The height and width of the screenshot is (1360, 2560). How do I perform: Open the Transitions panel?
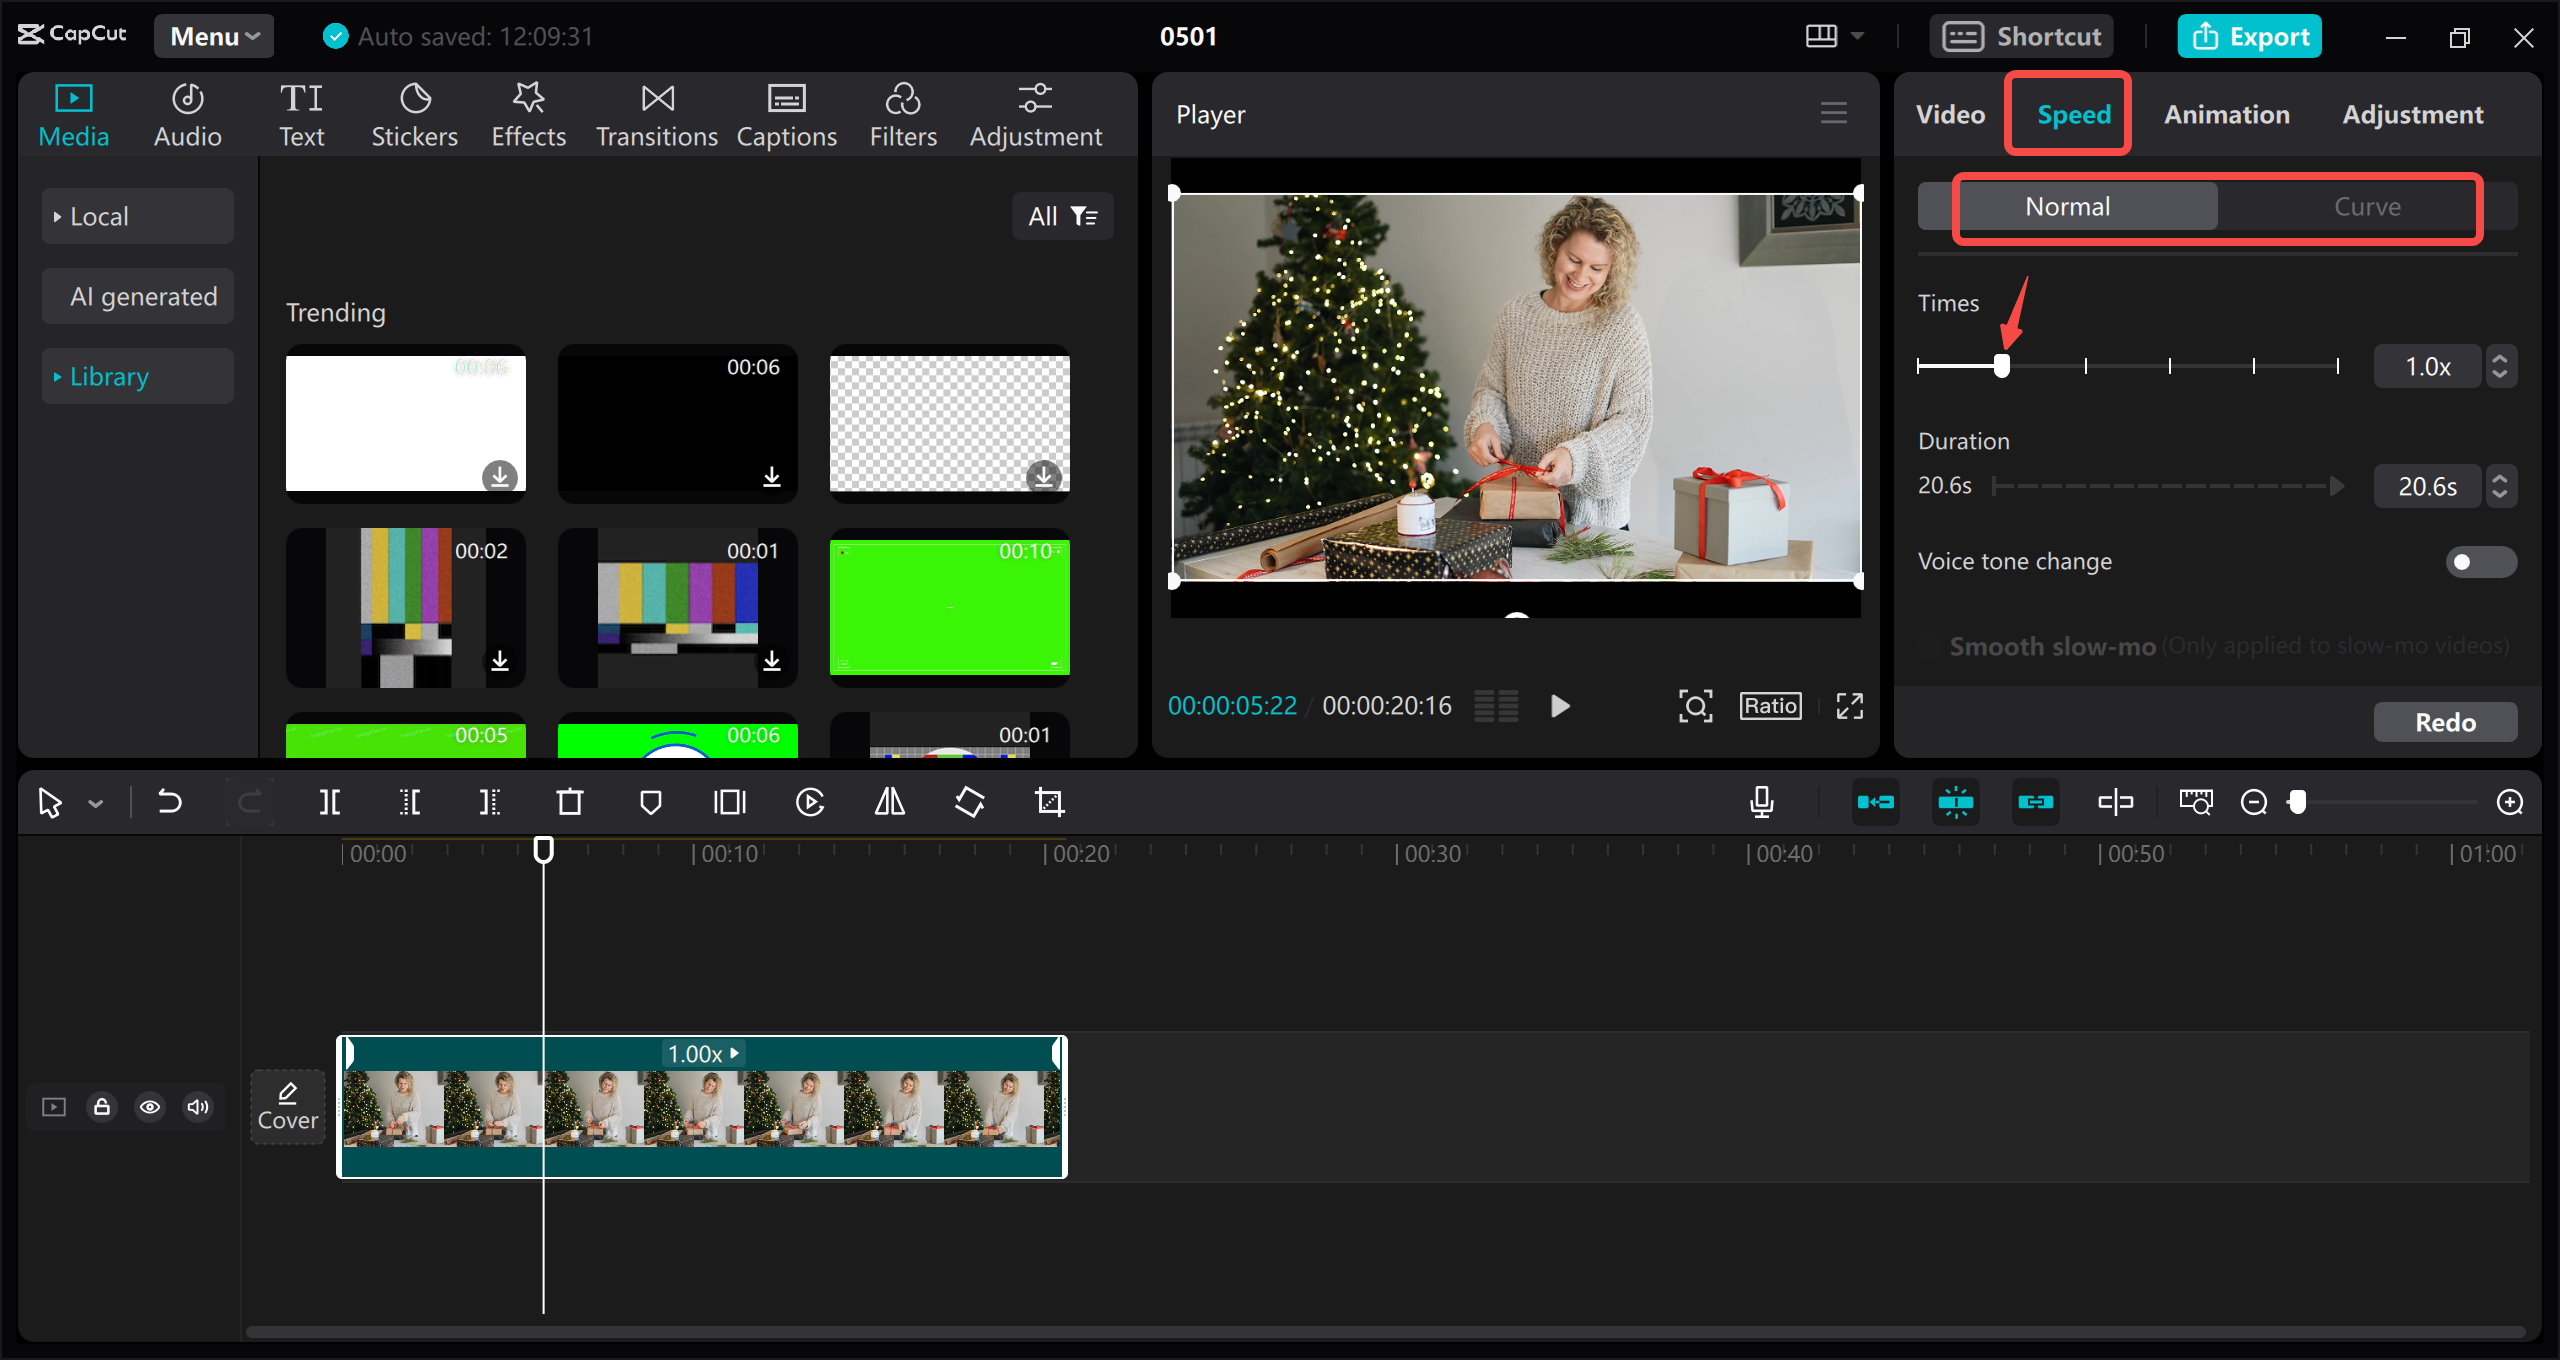[x=656, y=113]
